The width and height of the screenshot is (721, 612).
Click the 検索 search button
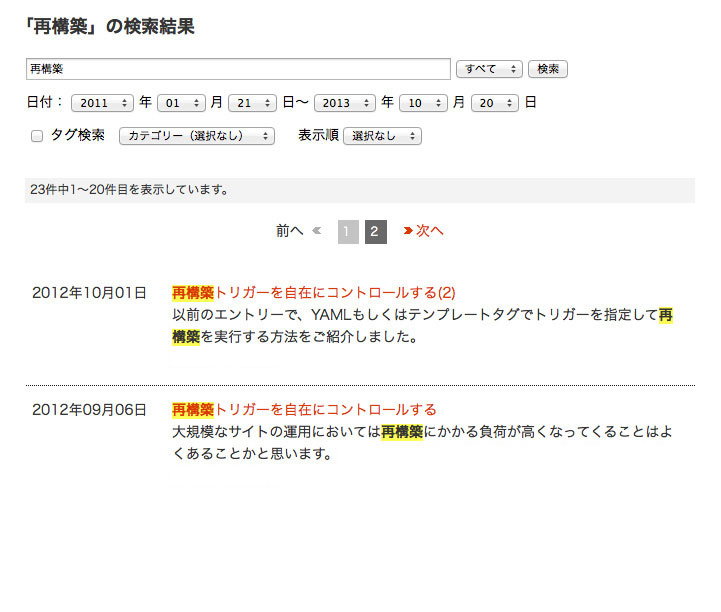tap(548, 69)
